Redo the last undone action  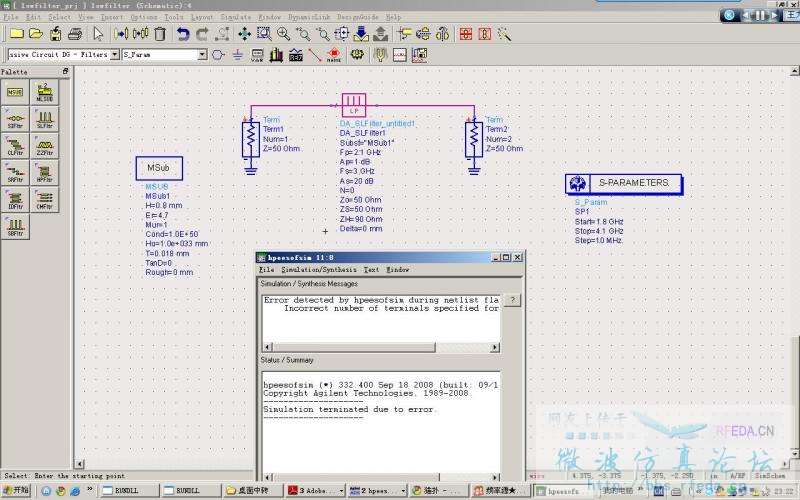202,34
